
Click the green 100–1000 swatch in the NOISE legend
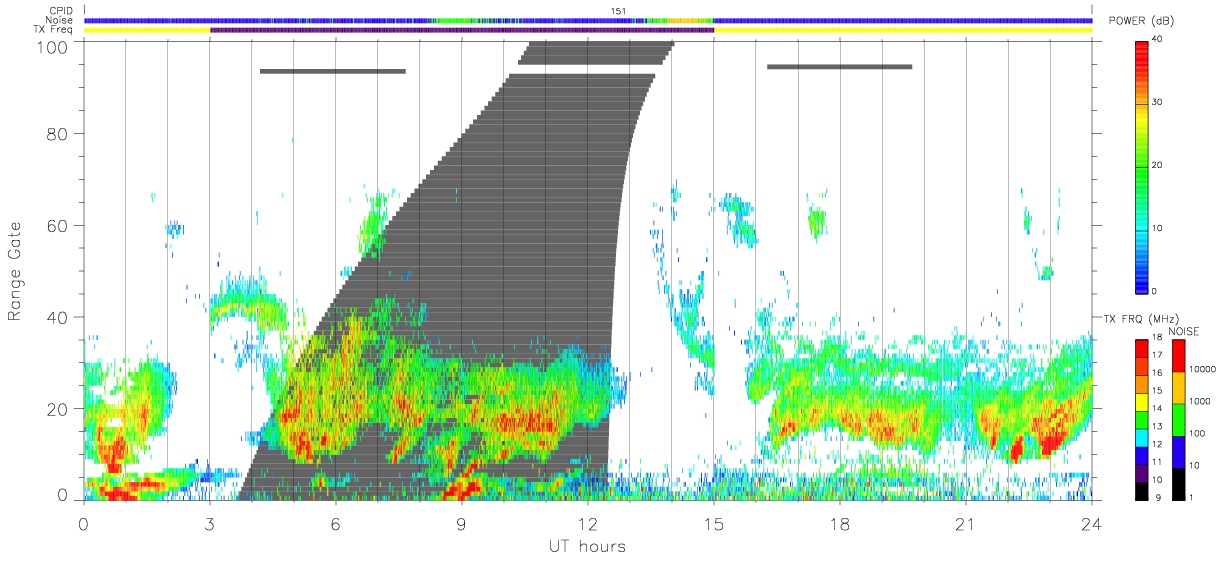(x=1178, y=419)
